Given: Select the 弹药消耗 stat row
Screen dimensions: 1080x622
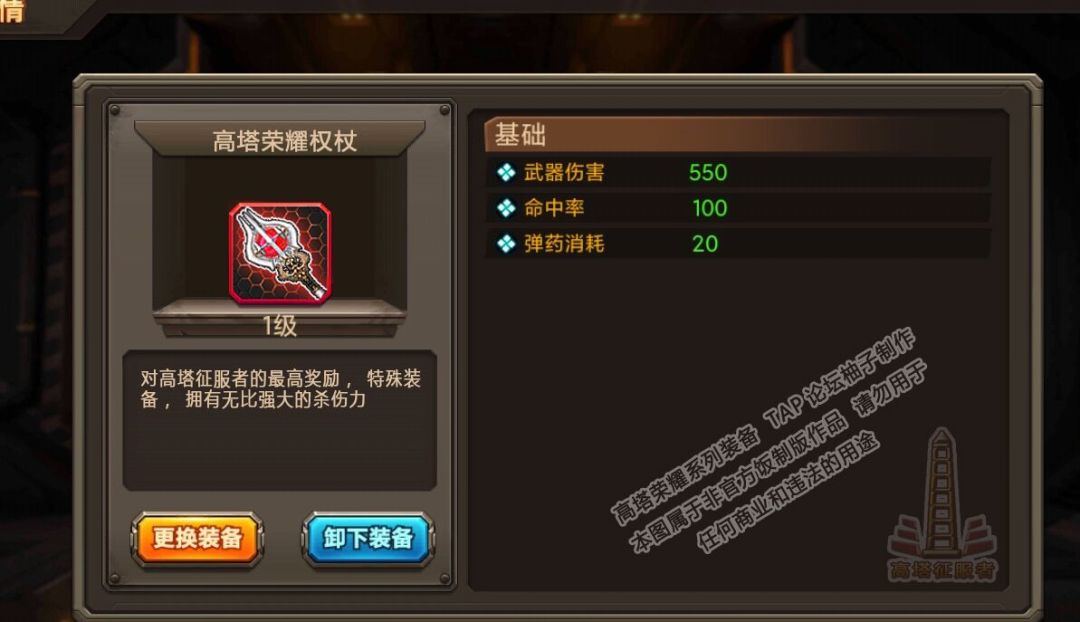Looking at the screenshot, I should tap(738, 243).
